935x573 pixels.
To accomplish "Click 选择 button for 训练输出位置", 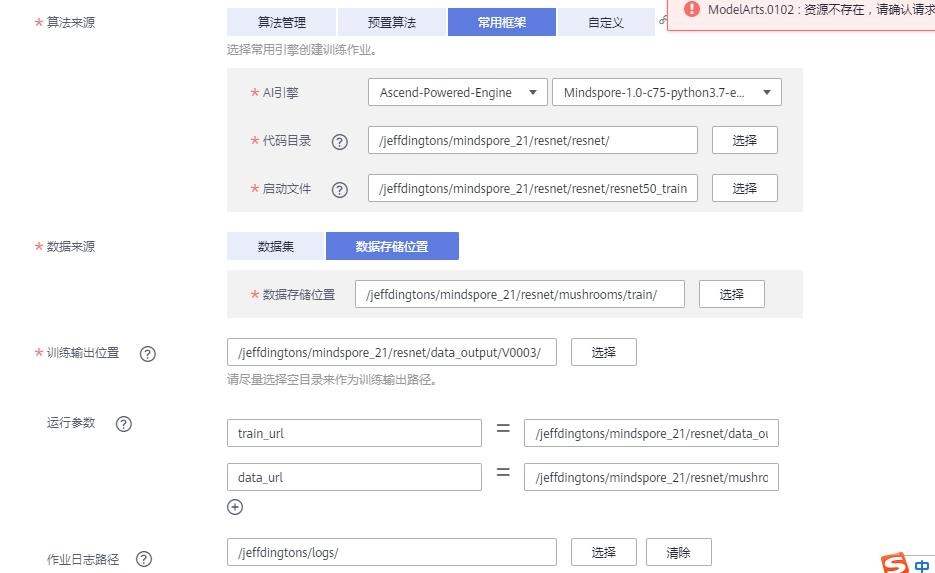I will click(604, 352).
